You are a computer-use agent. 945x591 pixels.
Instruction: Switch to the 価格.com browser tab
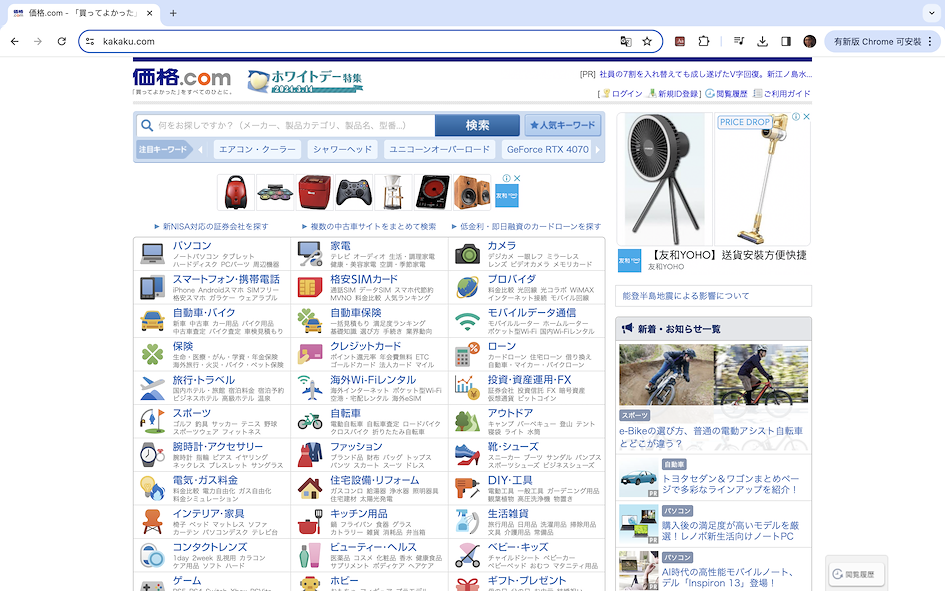pos(83,13)
